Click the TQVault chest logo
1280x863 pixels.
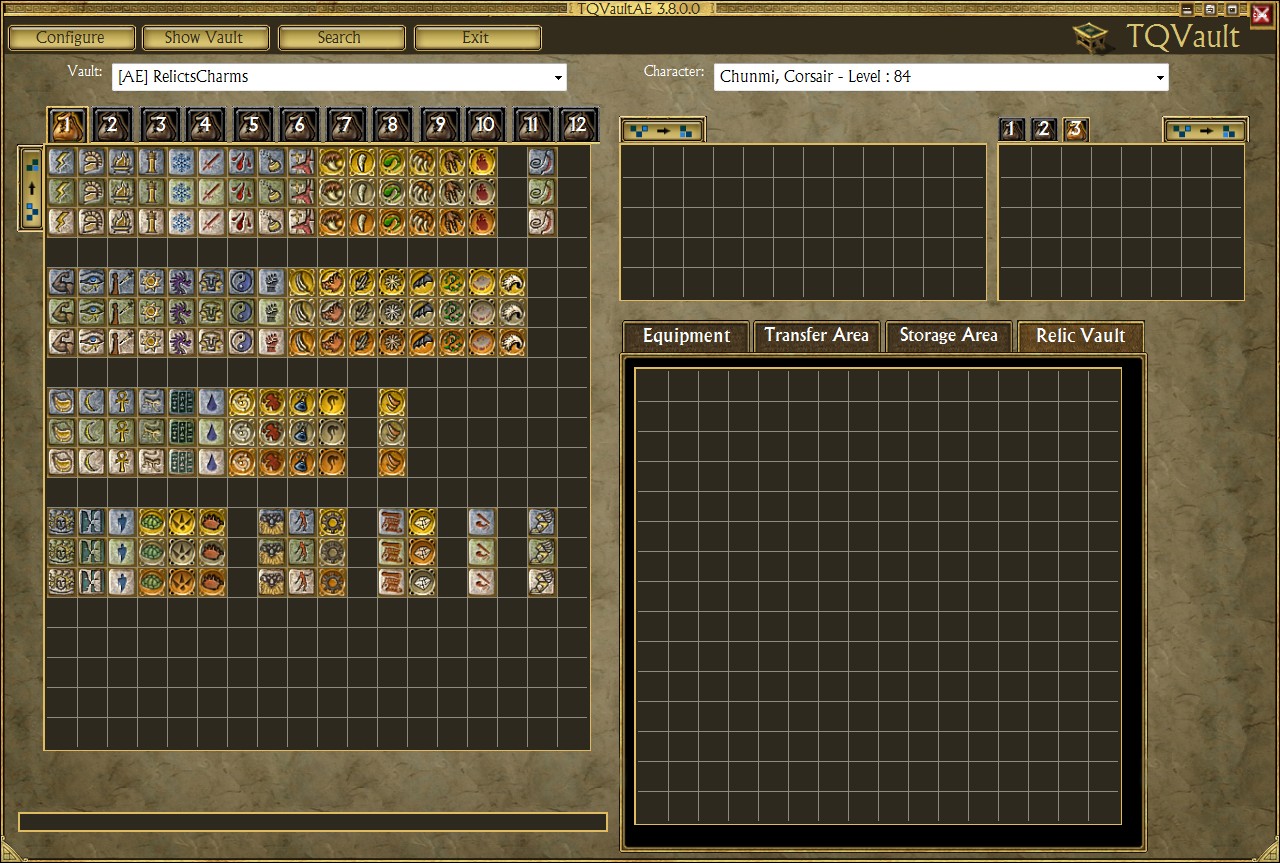1093,38
